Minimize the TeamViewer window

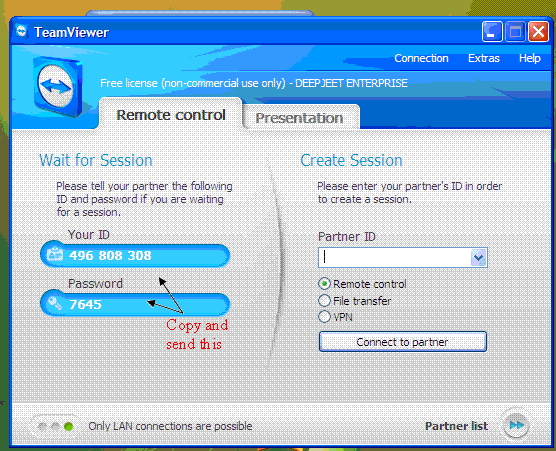click(x=492, y=32)
